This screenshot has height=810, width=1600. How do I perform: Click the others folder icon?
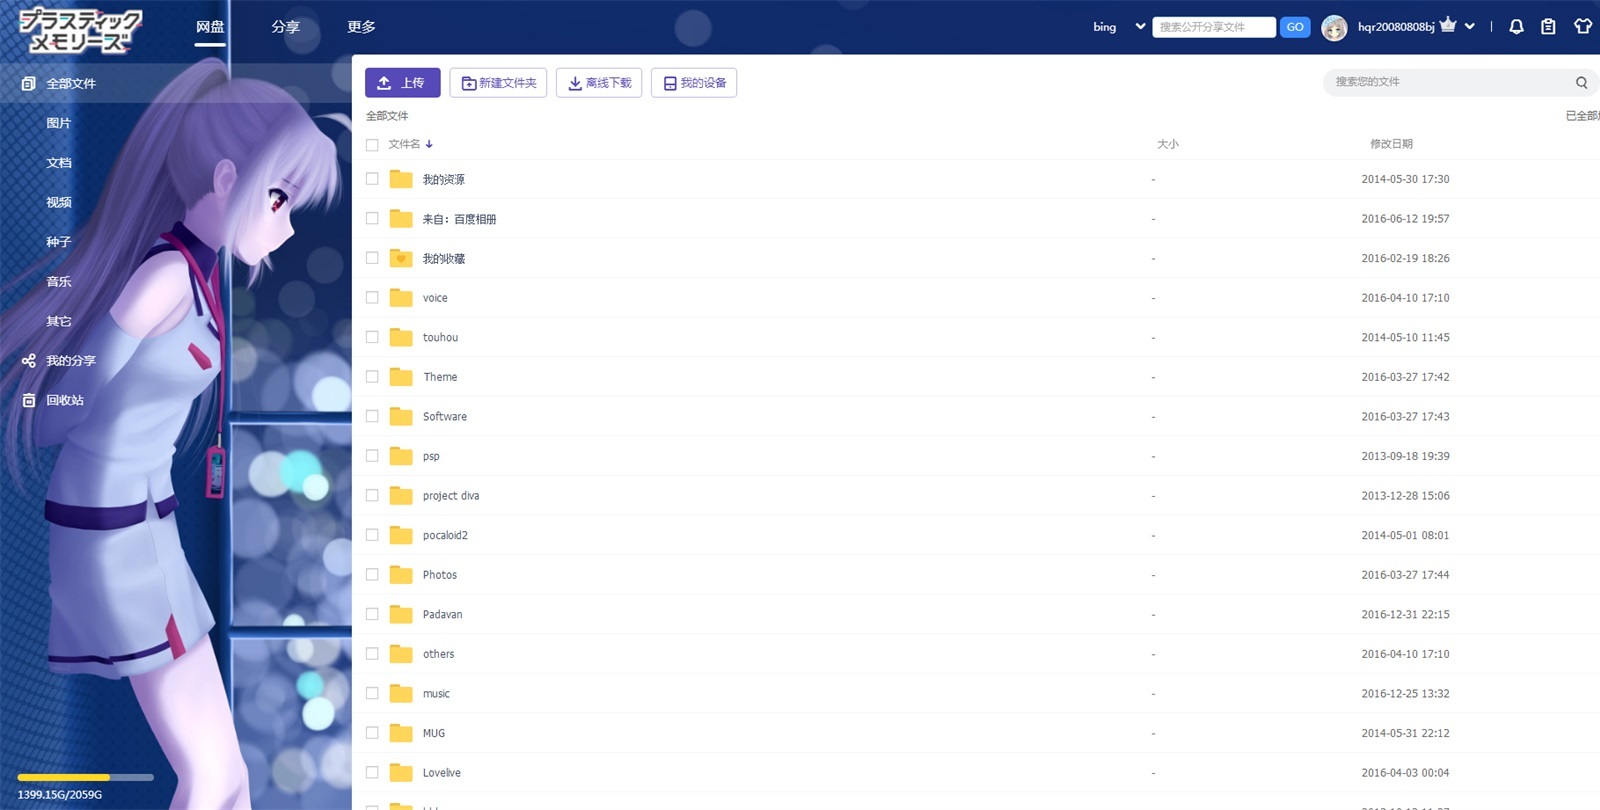[401, 654]
